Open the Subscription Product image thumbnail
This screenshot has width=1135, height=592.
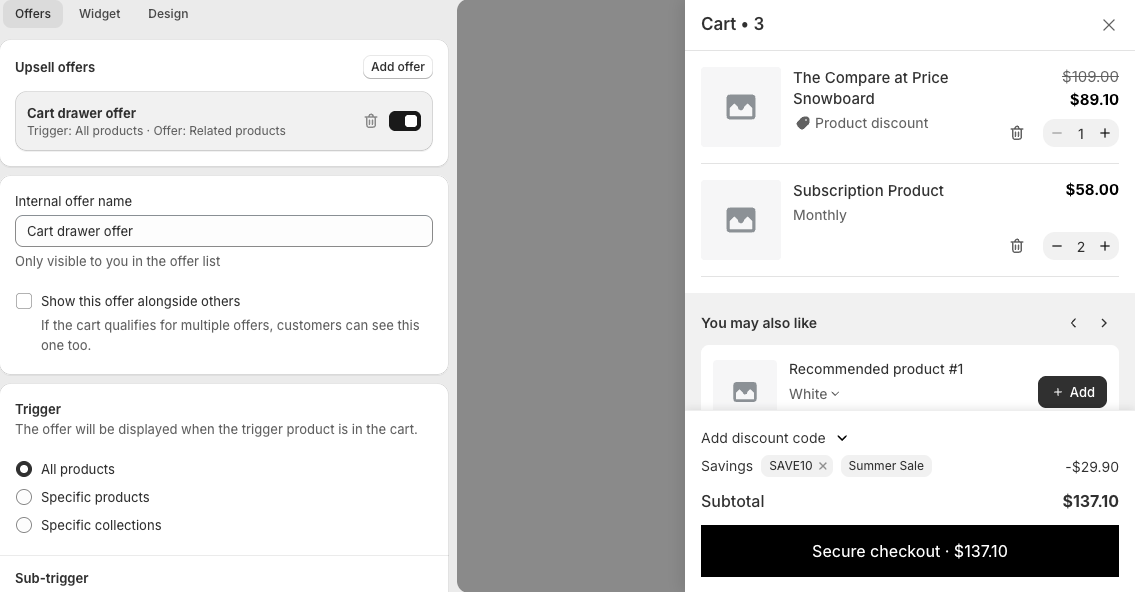point(741,220)
